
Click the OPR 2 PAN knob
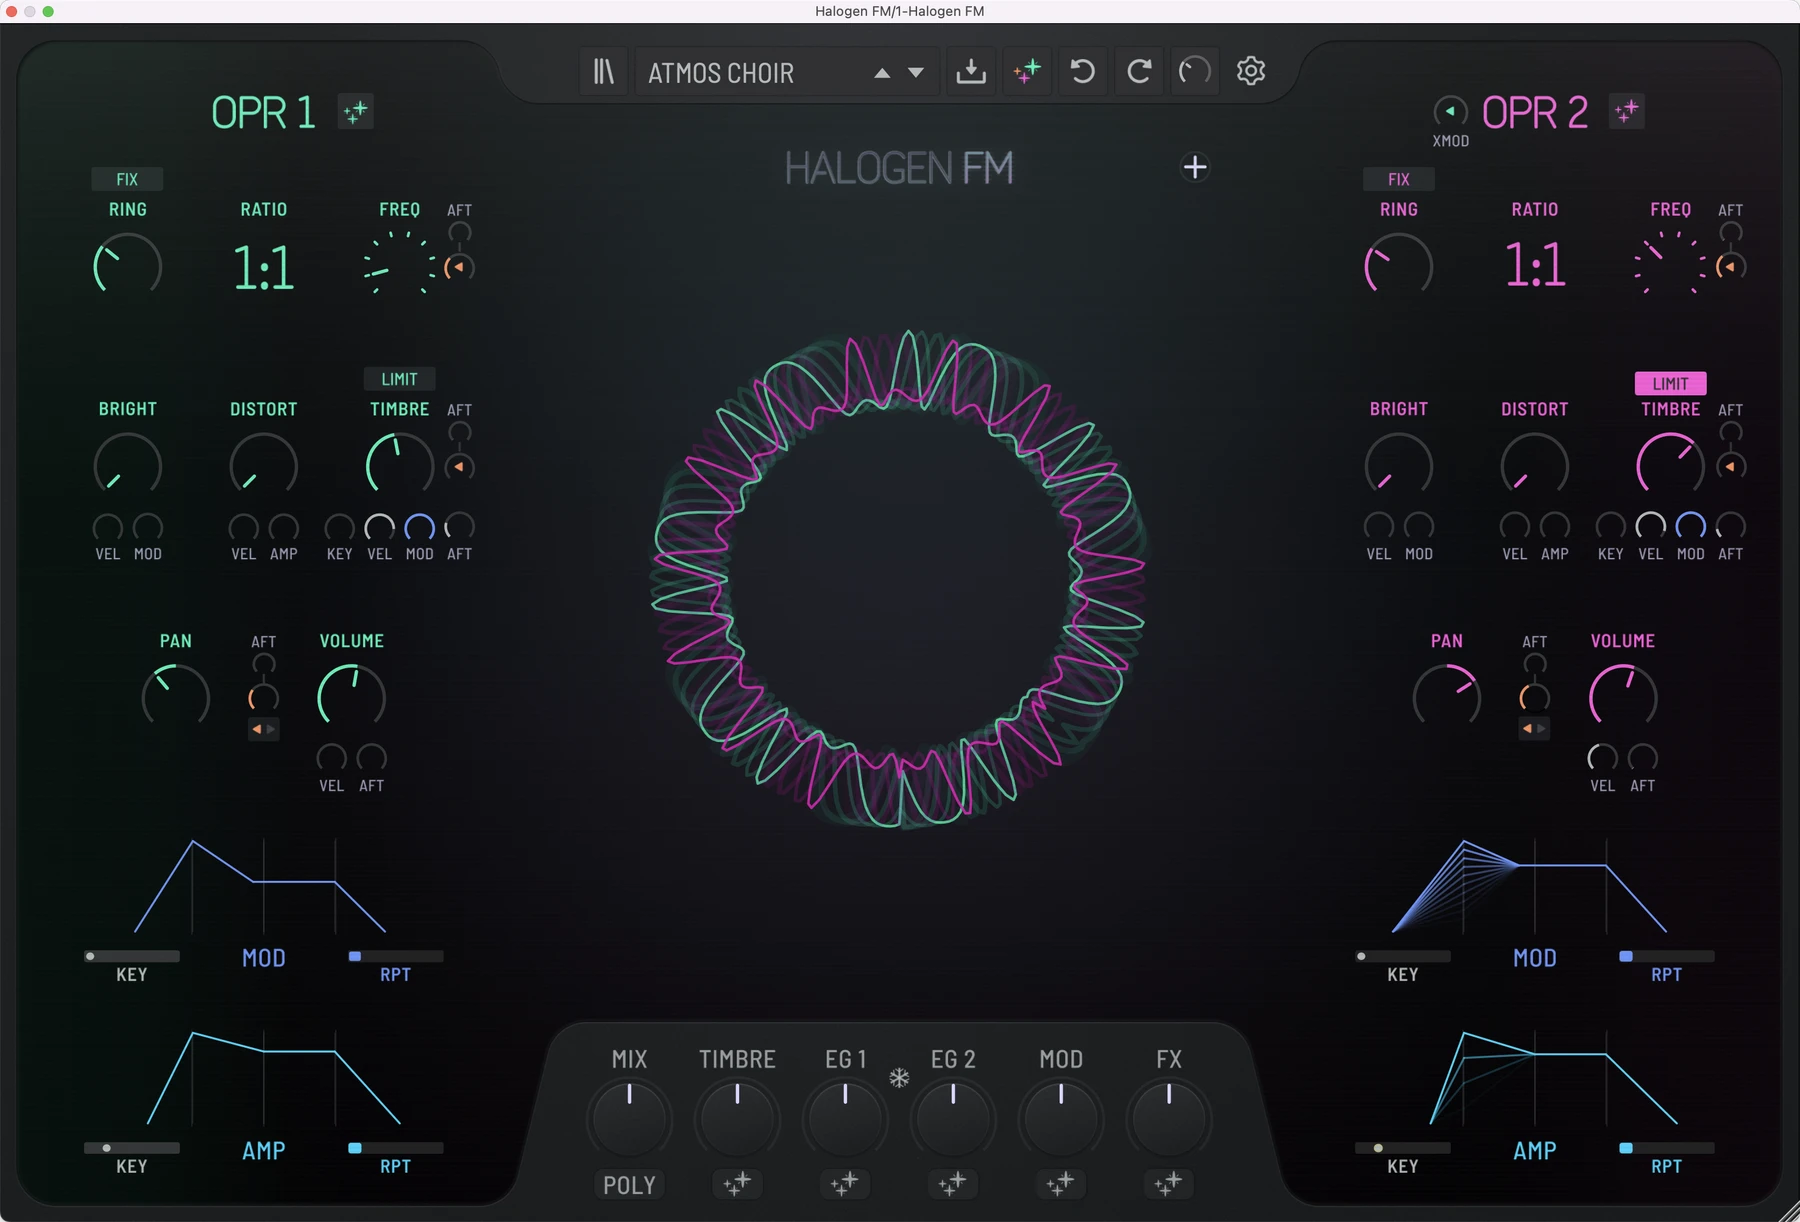pos(1446,696)
